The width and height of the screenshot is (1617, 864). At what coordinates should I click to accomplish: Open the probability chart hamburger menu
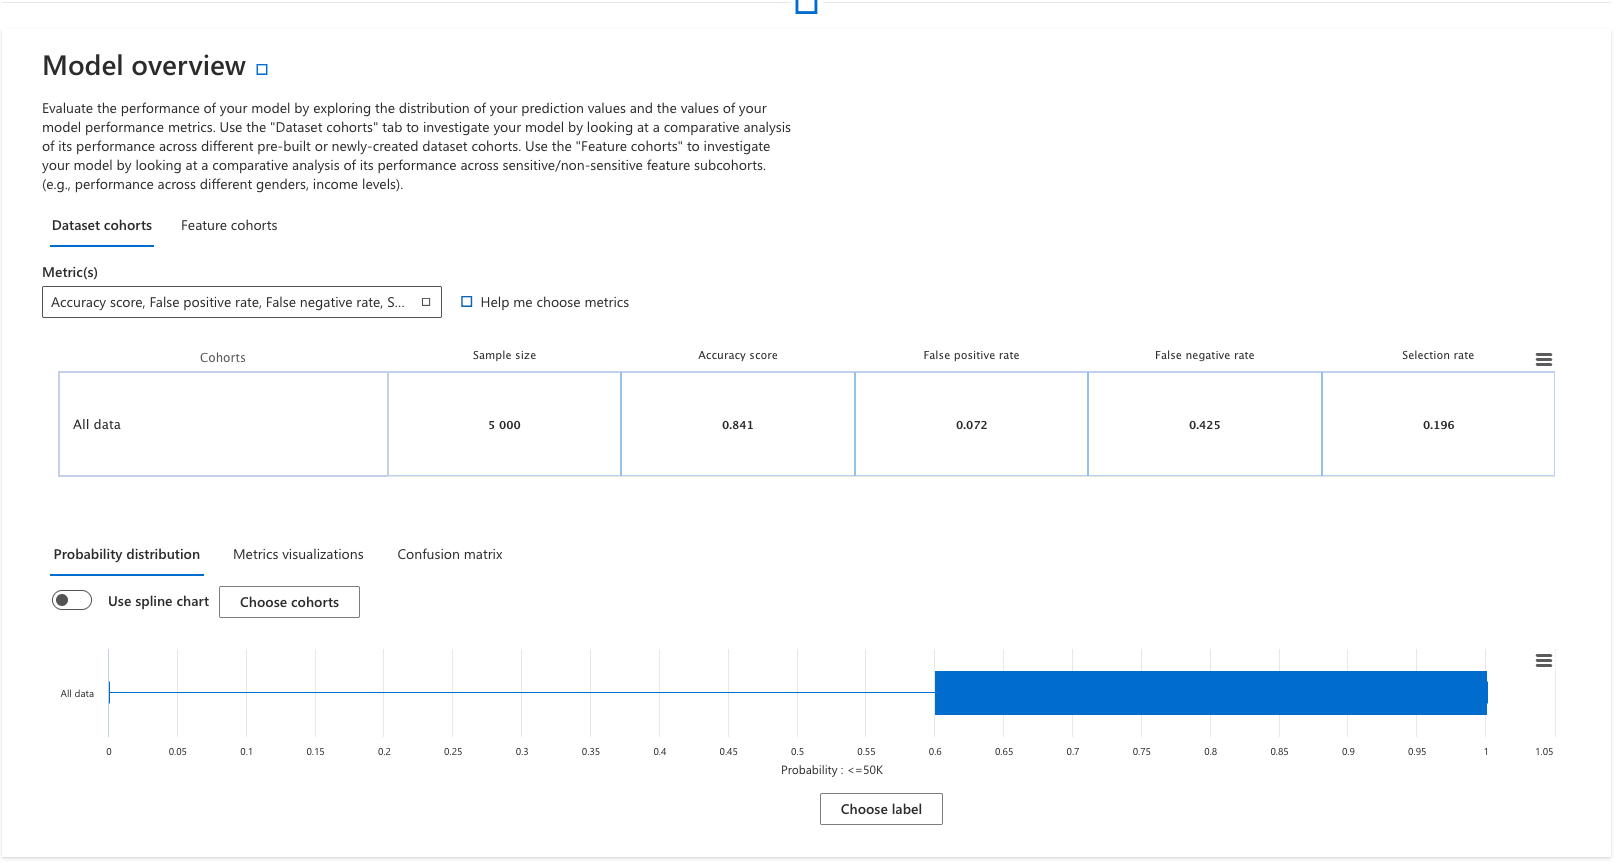pyautogui.click(x=1543, y=661)
